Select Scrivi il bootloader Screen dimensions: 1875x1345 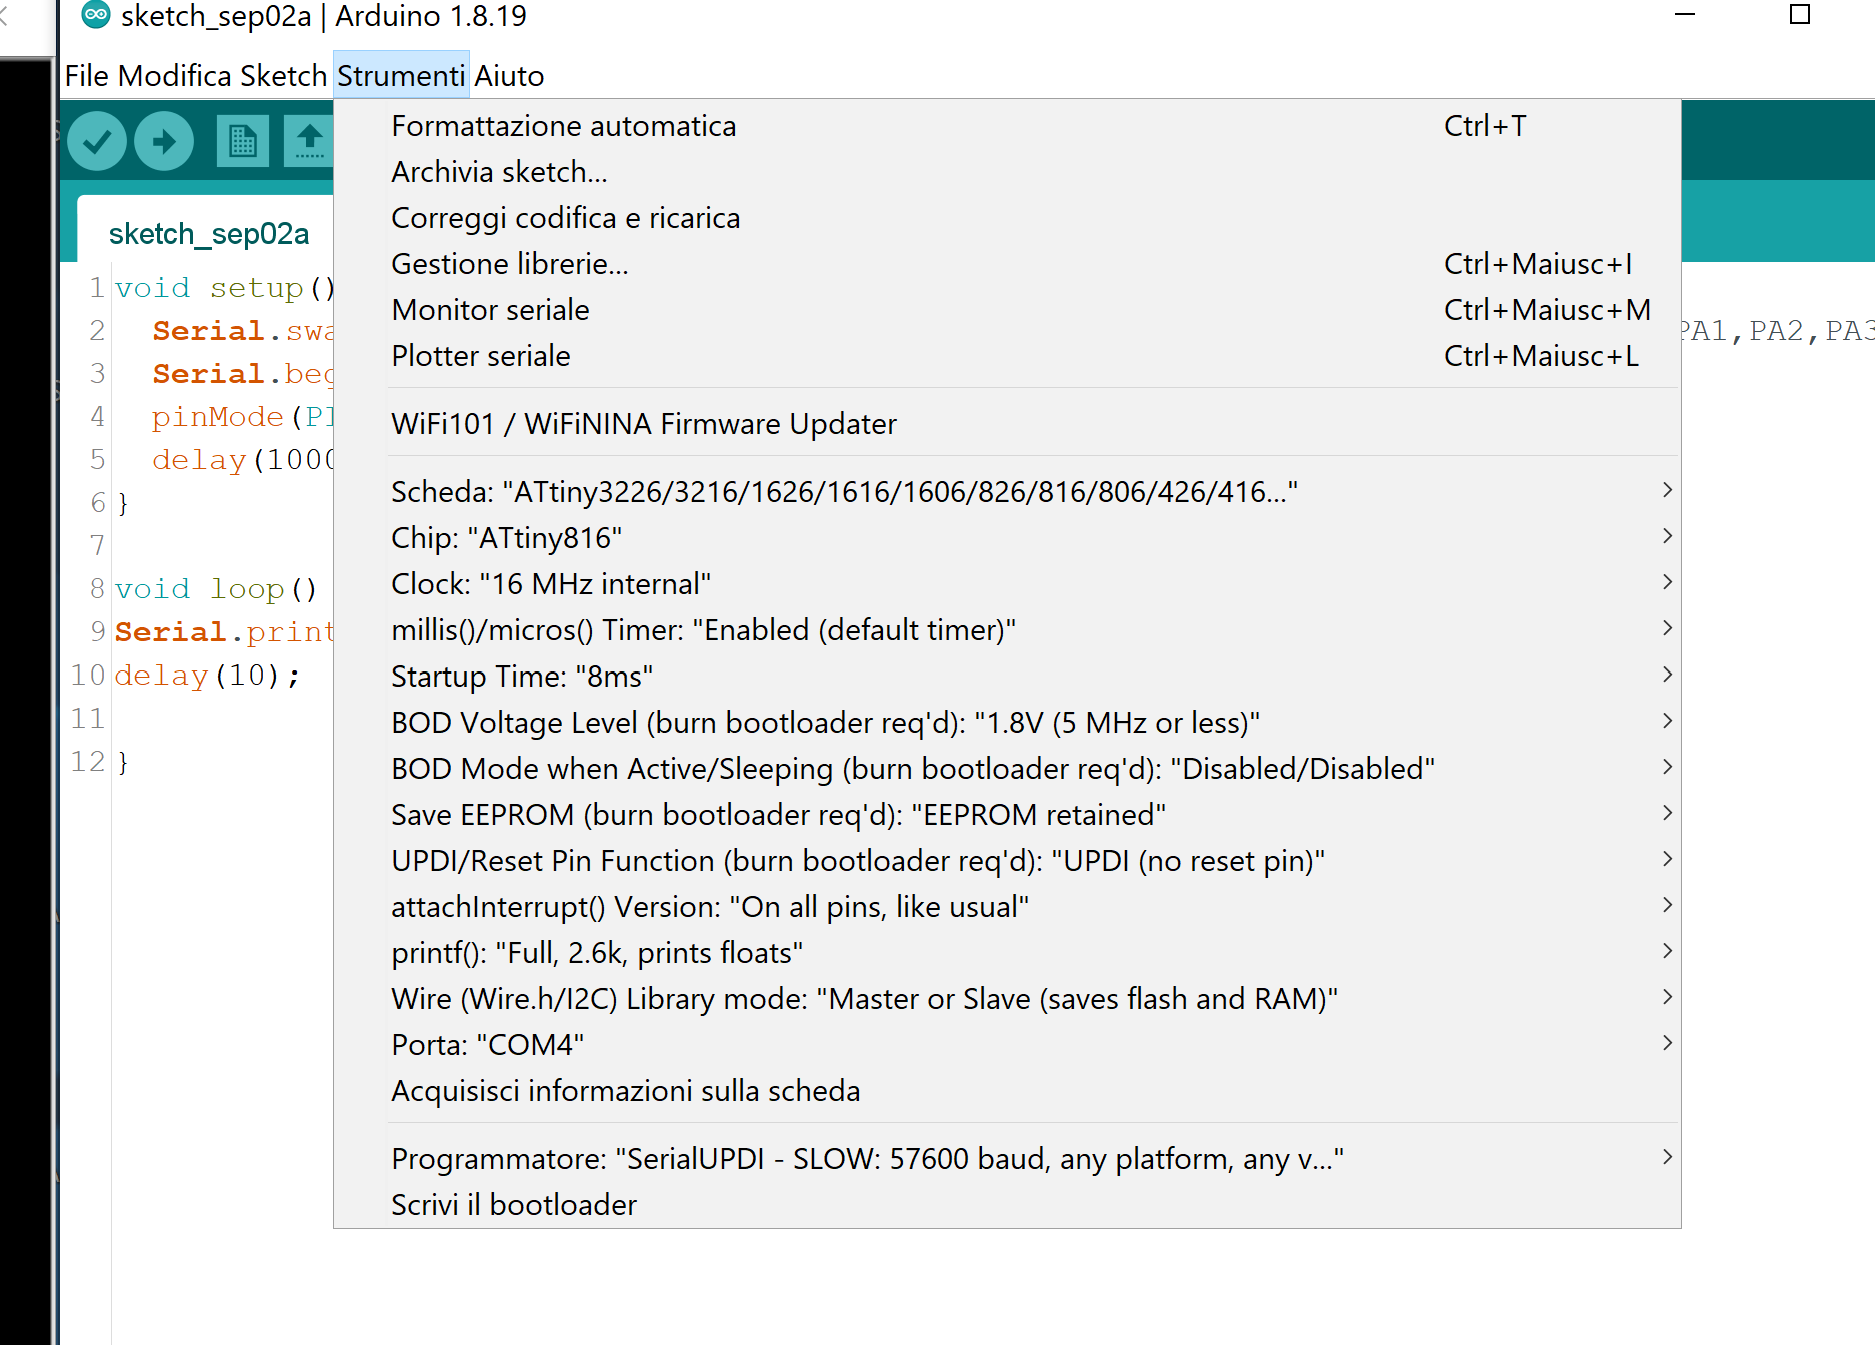[x=513, y=1204]
